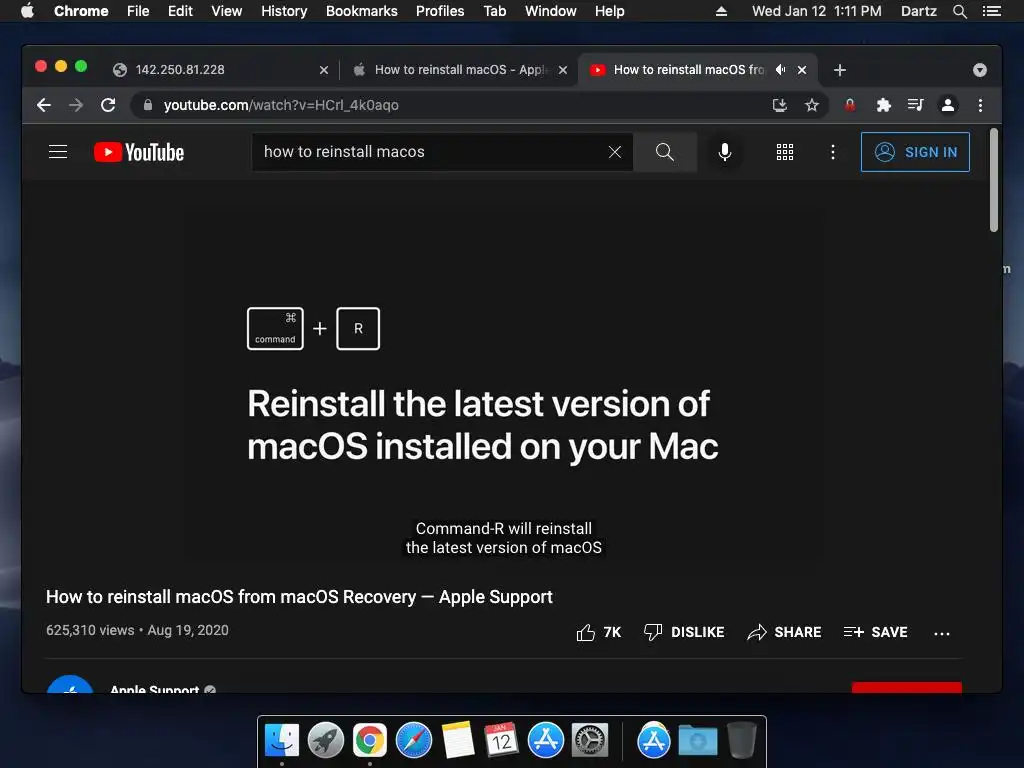Close the active YouTube tab
This screenshot has width=1024, height=768.
point(801,70)
